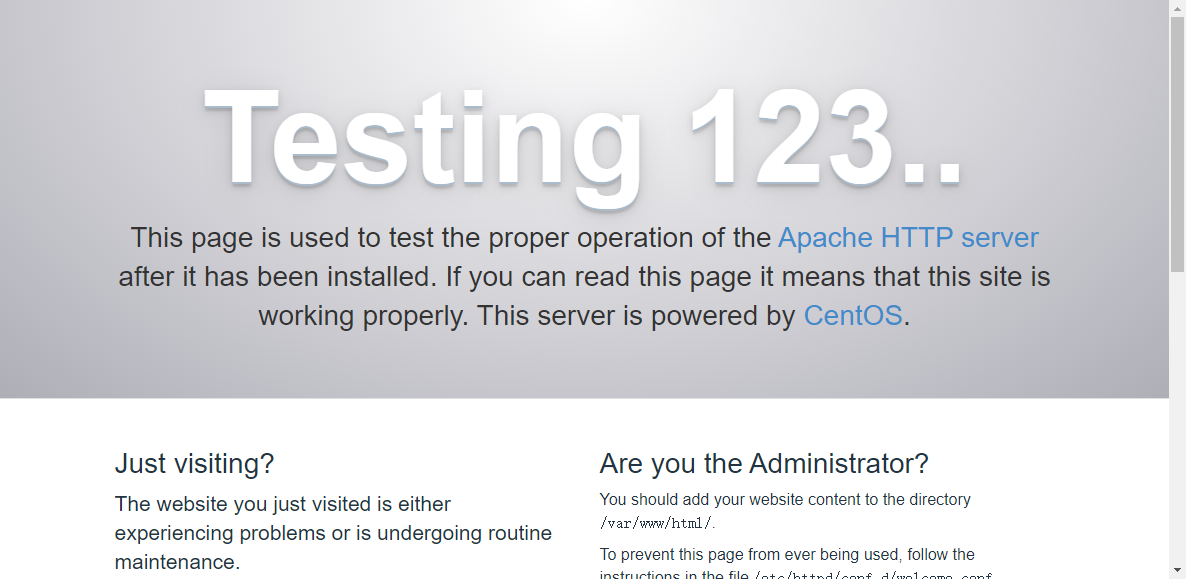Click the 'Are you the Administrator?' heading
1186x579 pixels.
(764, 463)
